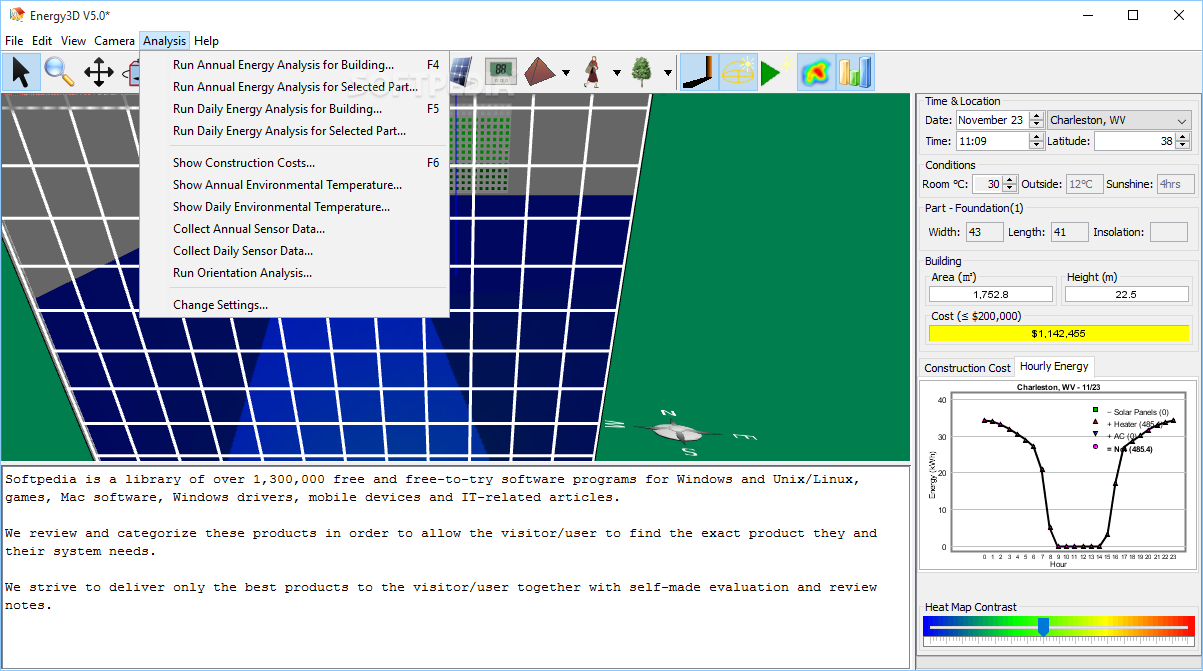Viewport: 1203px width, 671px height.
Task: Click the empty Insolation field
Action: point(1169,232)
